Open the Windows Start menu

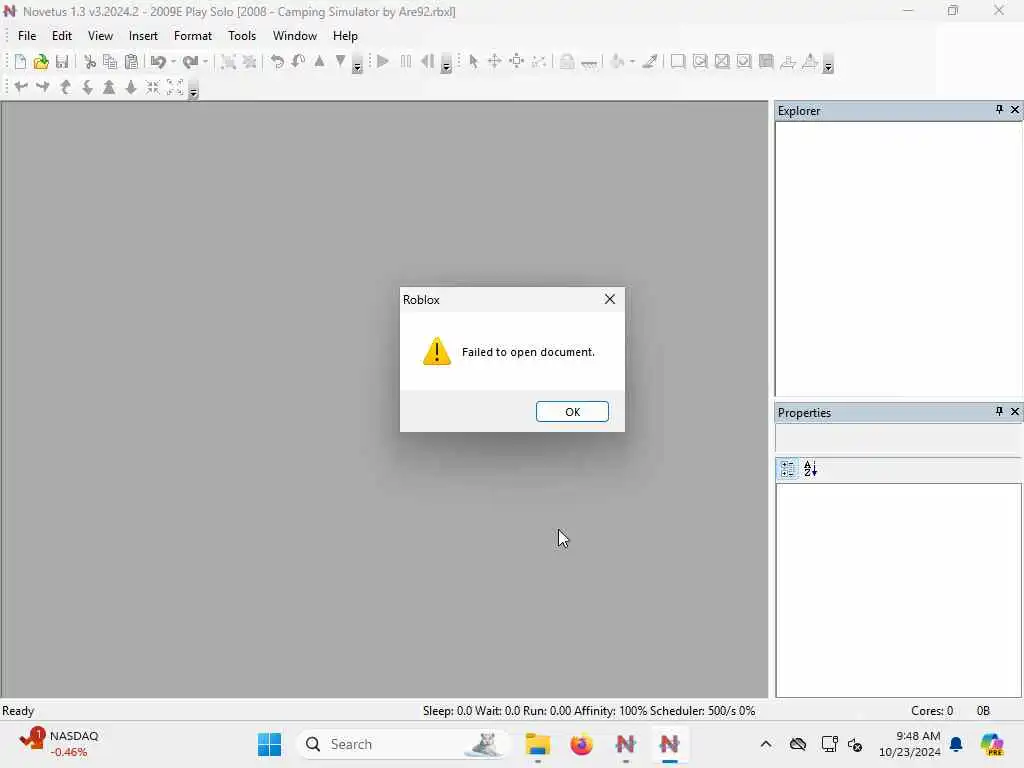click(x=269, y=744)
